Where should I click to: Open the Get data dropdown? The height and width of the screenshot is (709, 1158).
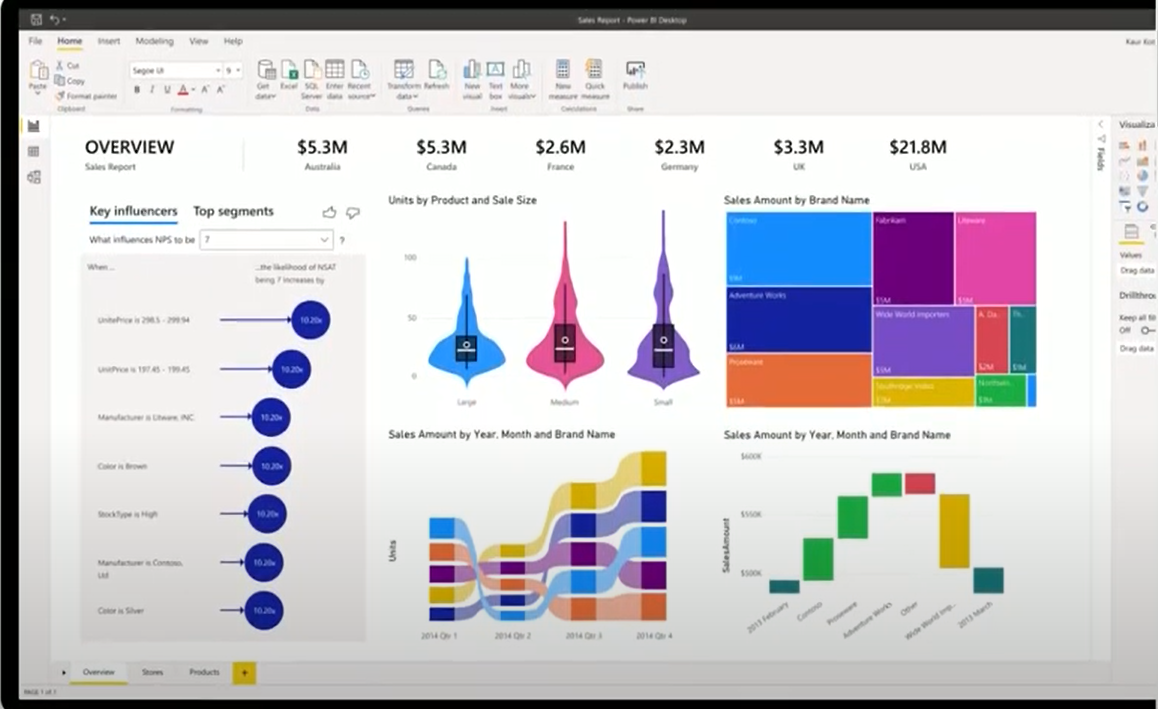point(266,91)
